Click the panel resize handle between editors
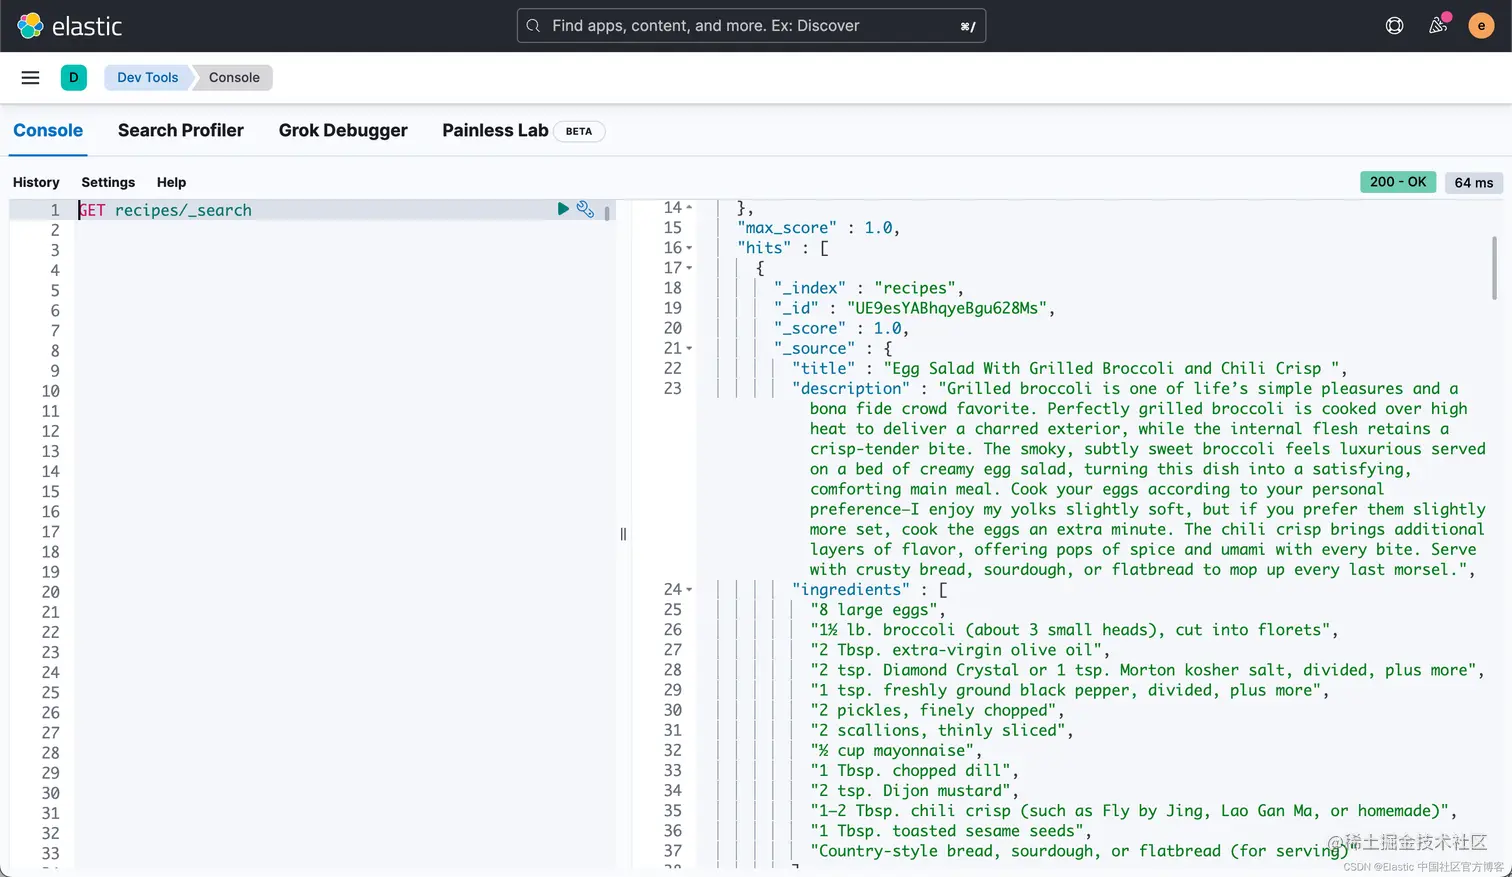Screen dimensions: 1512x877 623,534
